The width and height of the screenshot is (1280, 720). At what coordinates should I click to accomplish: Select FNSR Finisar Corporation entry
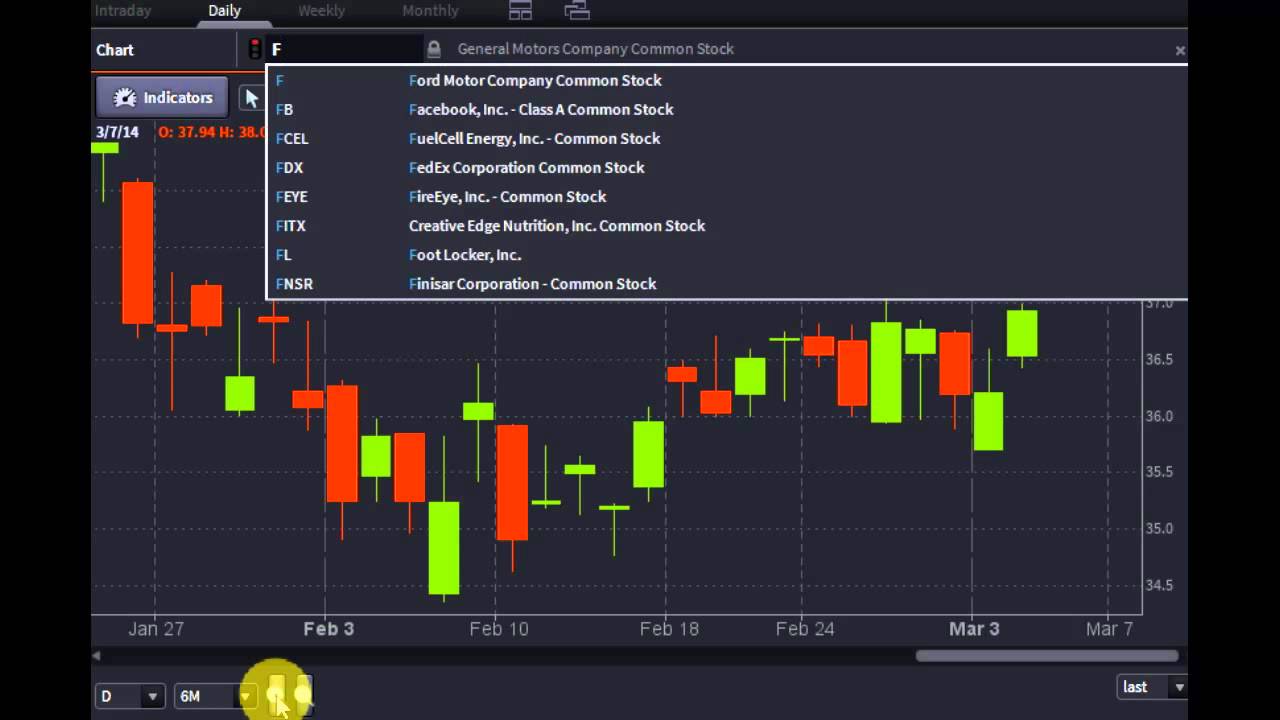(x=726, y=283)
